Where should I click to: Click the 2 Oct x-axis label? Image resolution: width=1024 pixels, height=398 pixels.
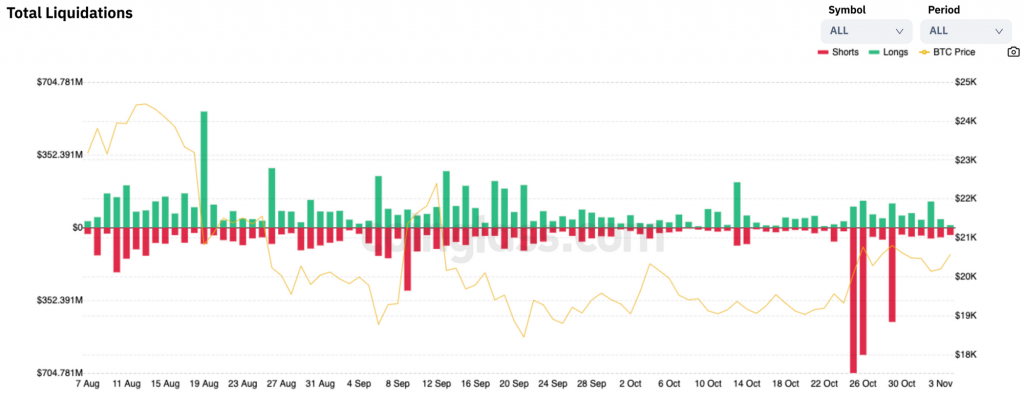click(x=630, y=384)
